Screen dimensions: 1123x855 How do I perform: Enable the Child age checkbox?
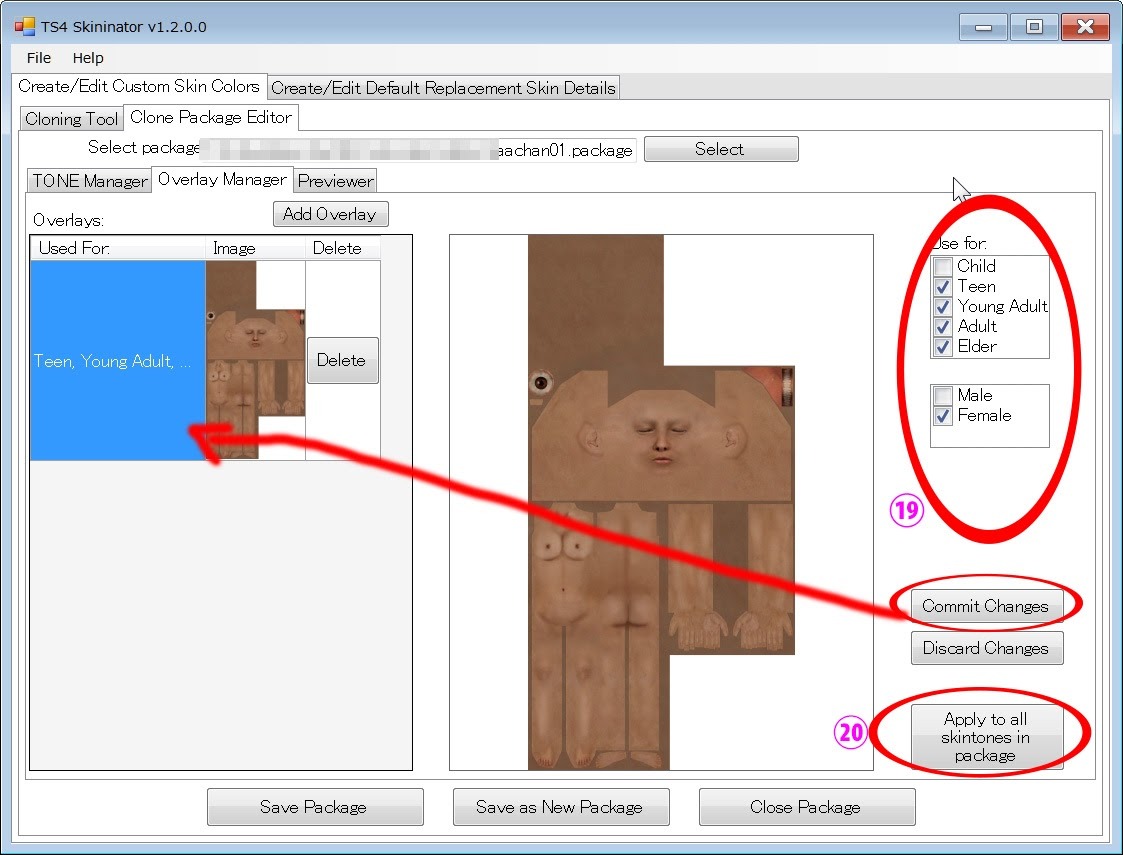click(x=943, y=267)
